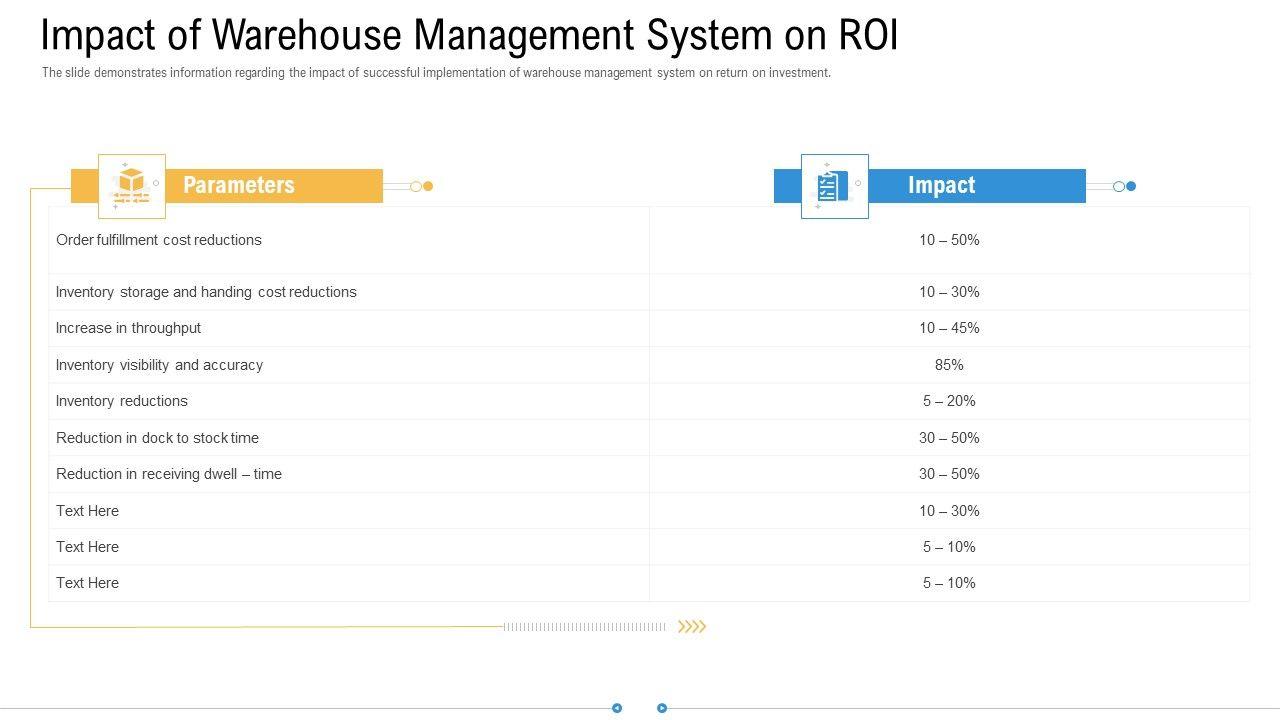Click the clipboard checklist icon beside Impact
The width and height of the screenshot is (1280, 720).
(x=834, y=186)
